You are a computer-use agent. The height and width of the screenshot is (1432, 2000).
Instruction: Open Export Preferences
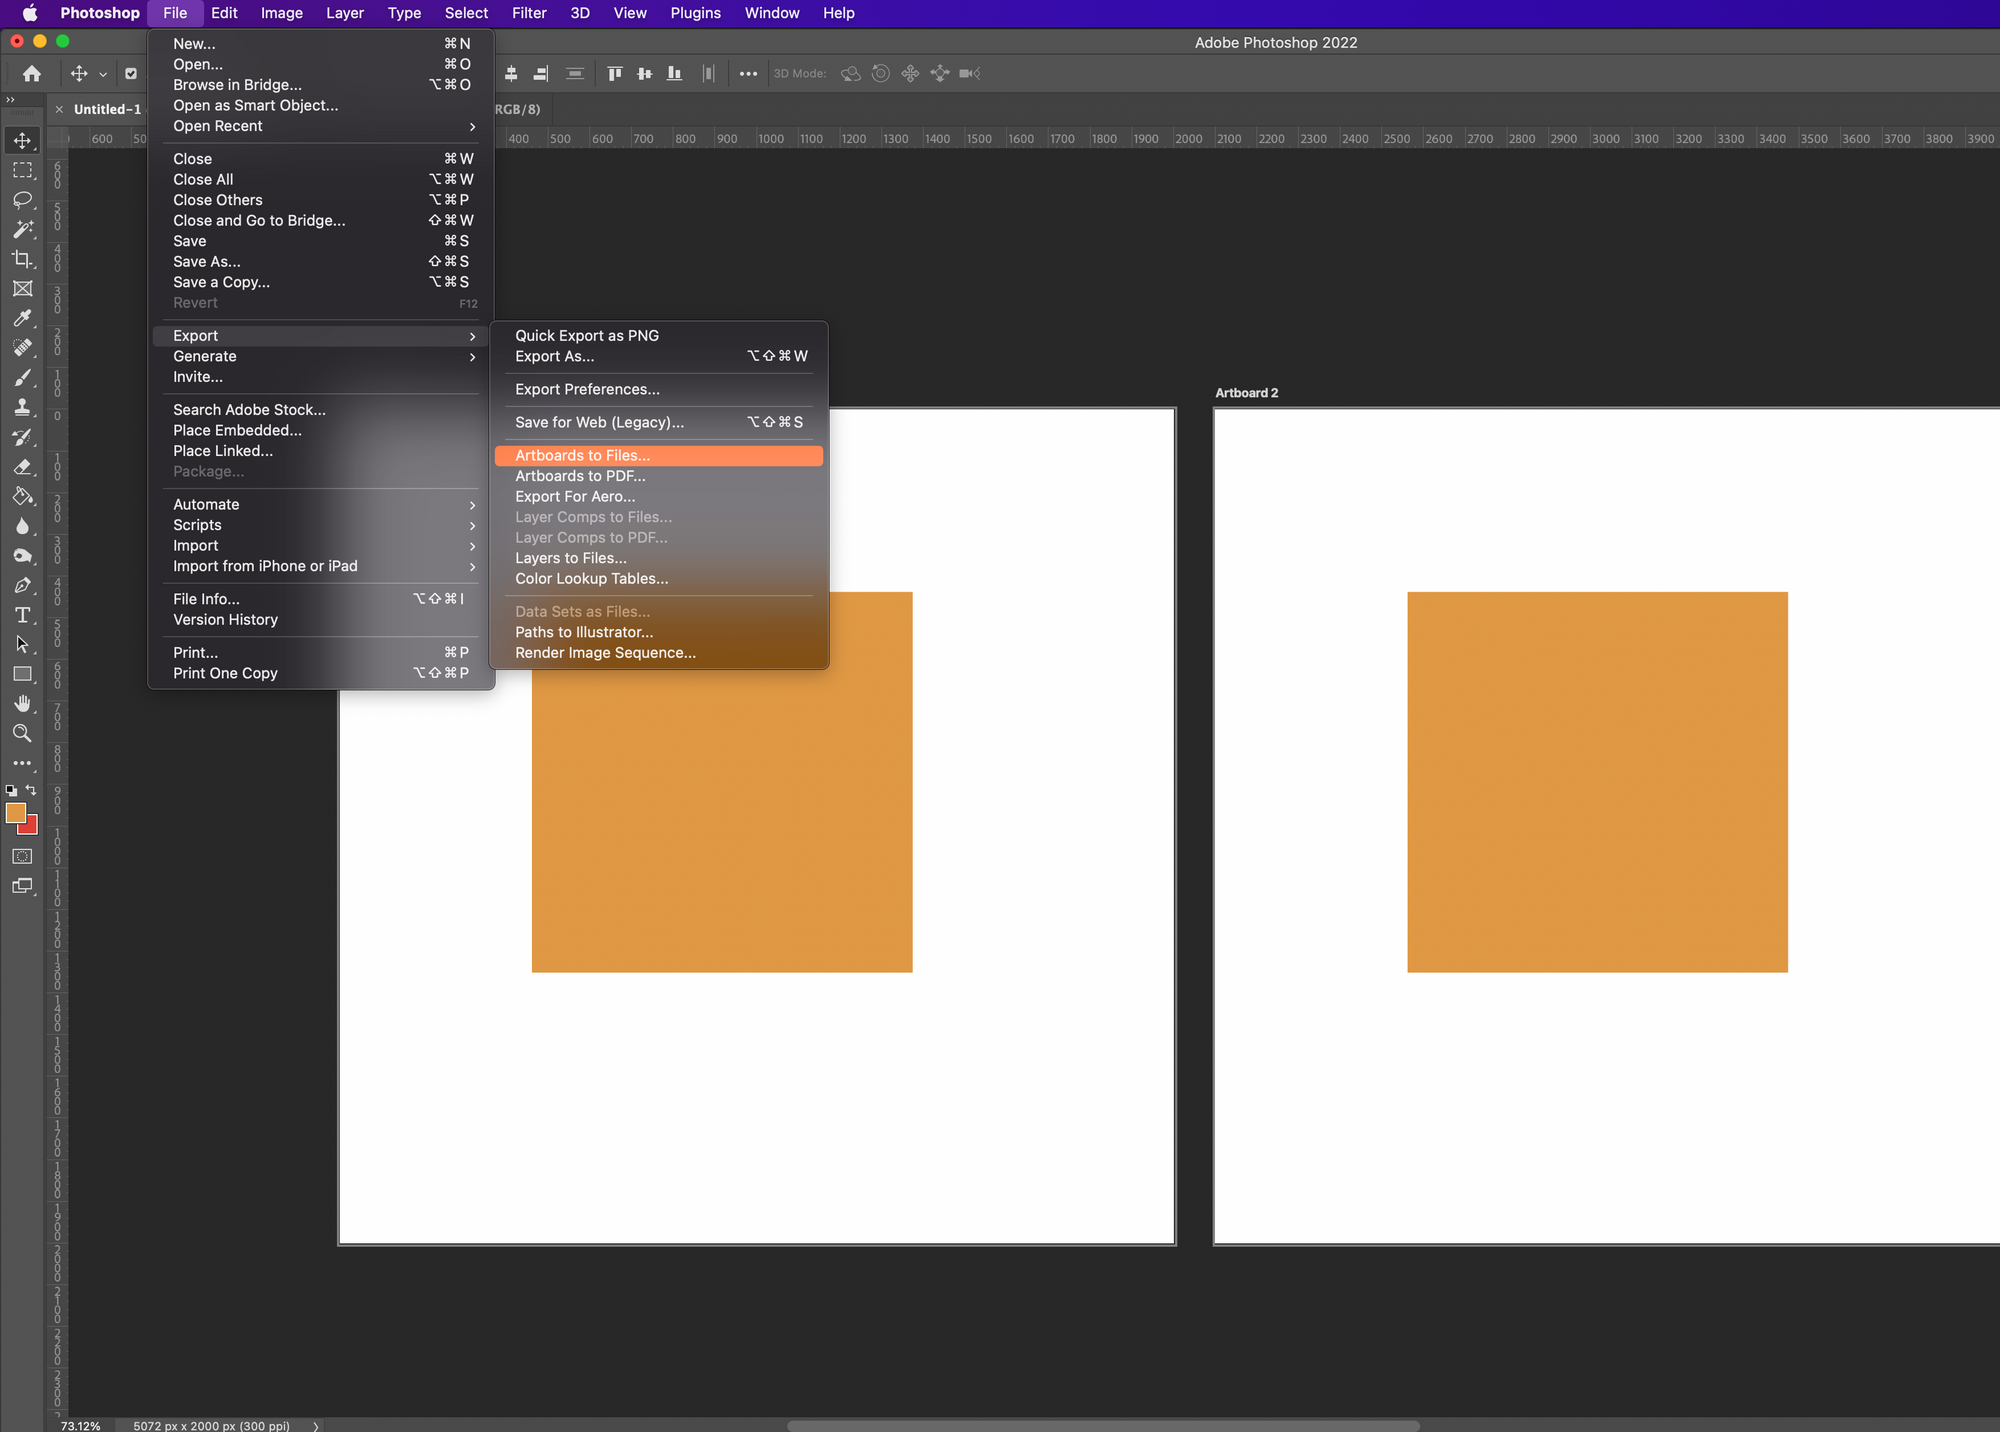pos(659,389)
